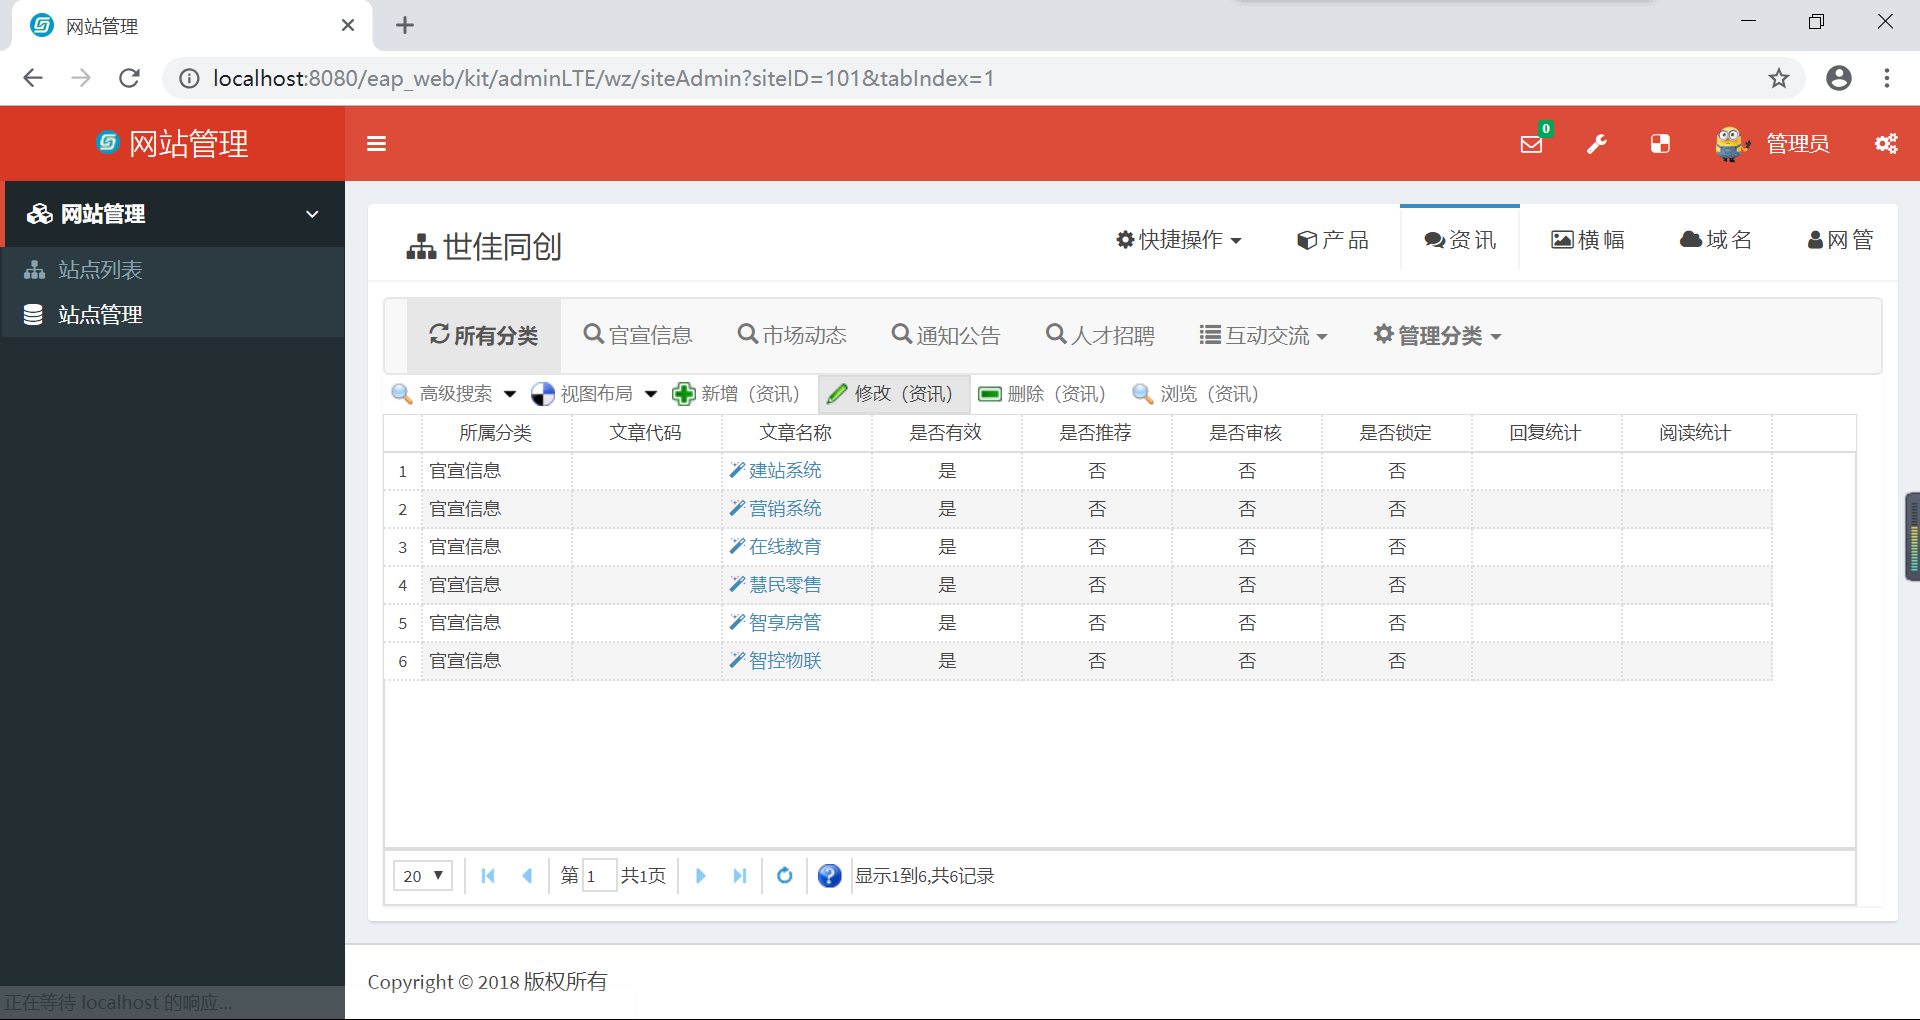This screenshot has width=1920, height=1020.
Task: Open the pagination help icon
Action: (829, 875)
